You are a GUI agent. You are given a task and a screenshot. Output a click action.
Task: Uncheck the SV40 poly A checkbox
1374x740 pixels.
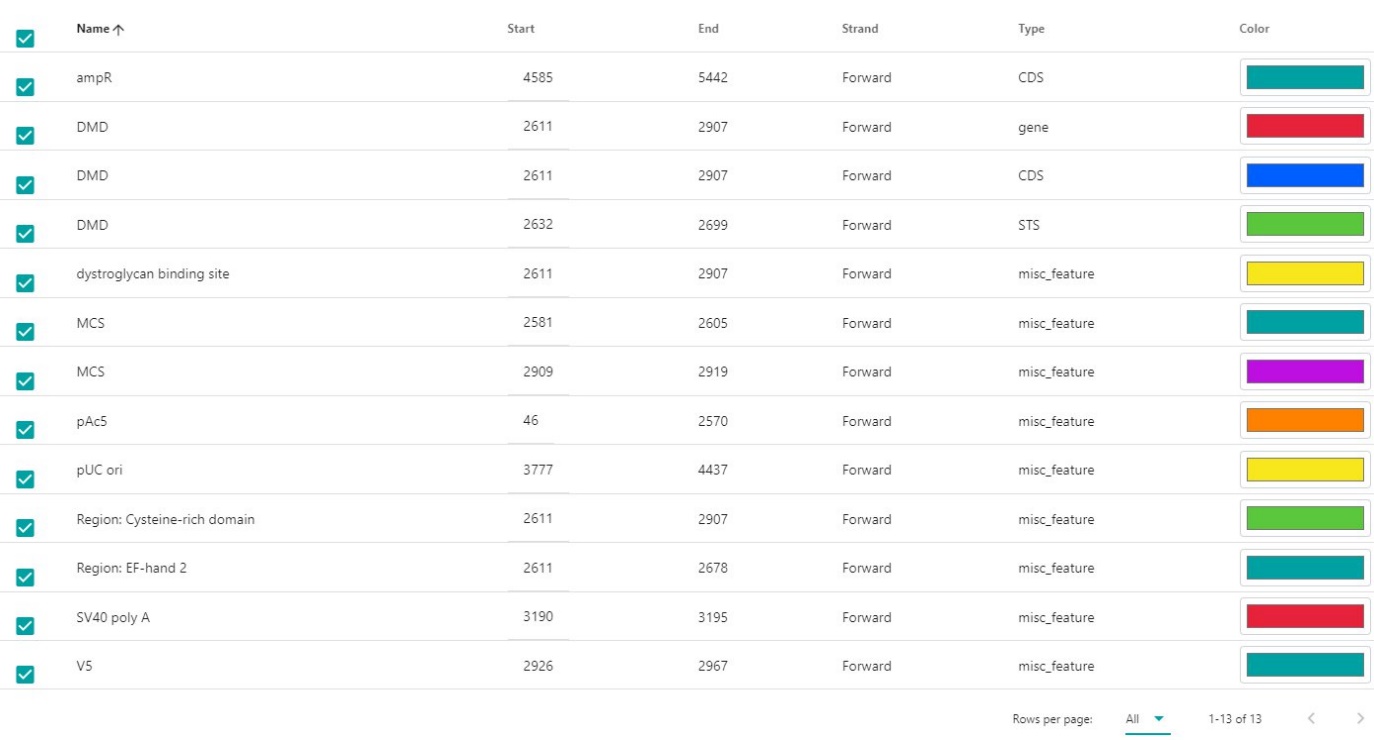pyautogui.click(x=25, y=626)
